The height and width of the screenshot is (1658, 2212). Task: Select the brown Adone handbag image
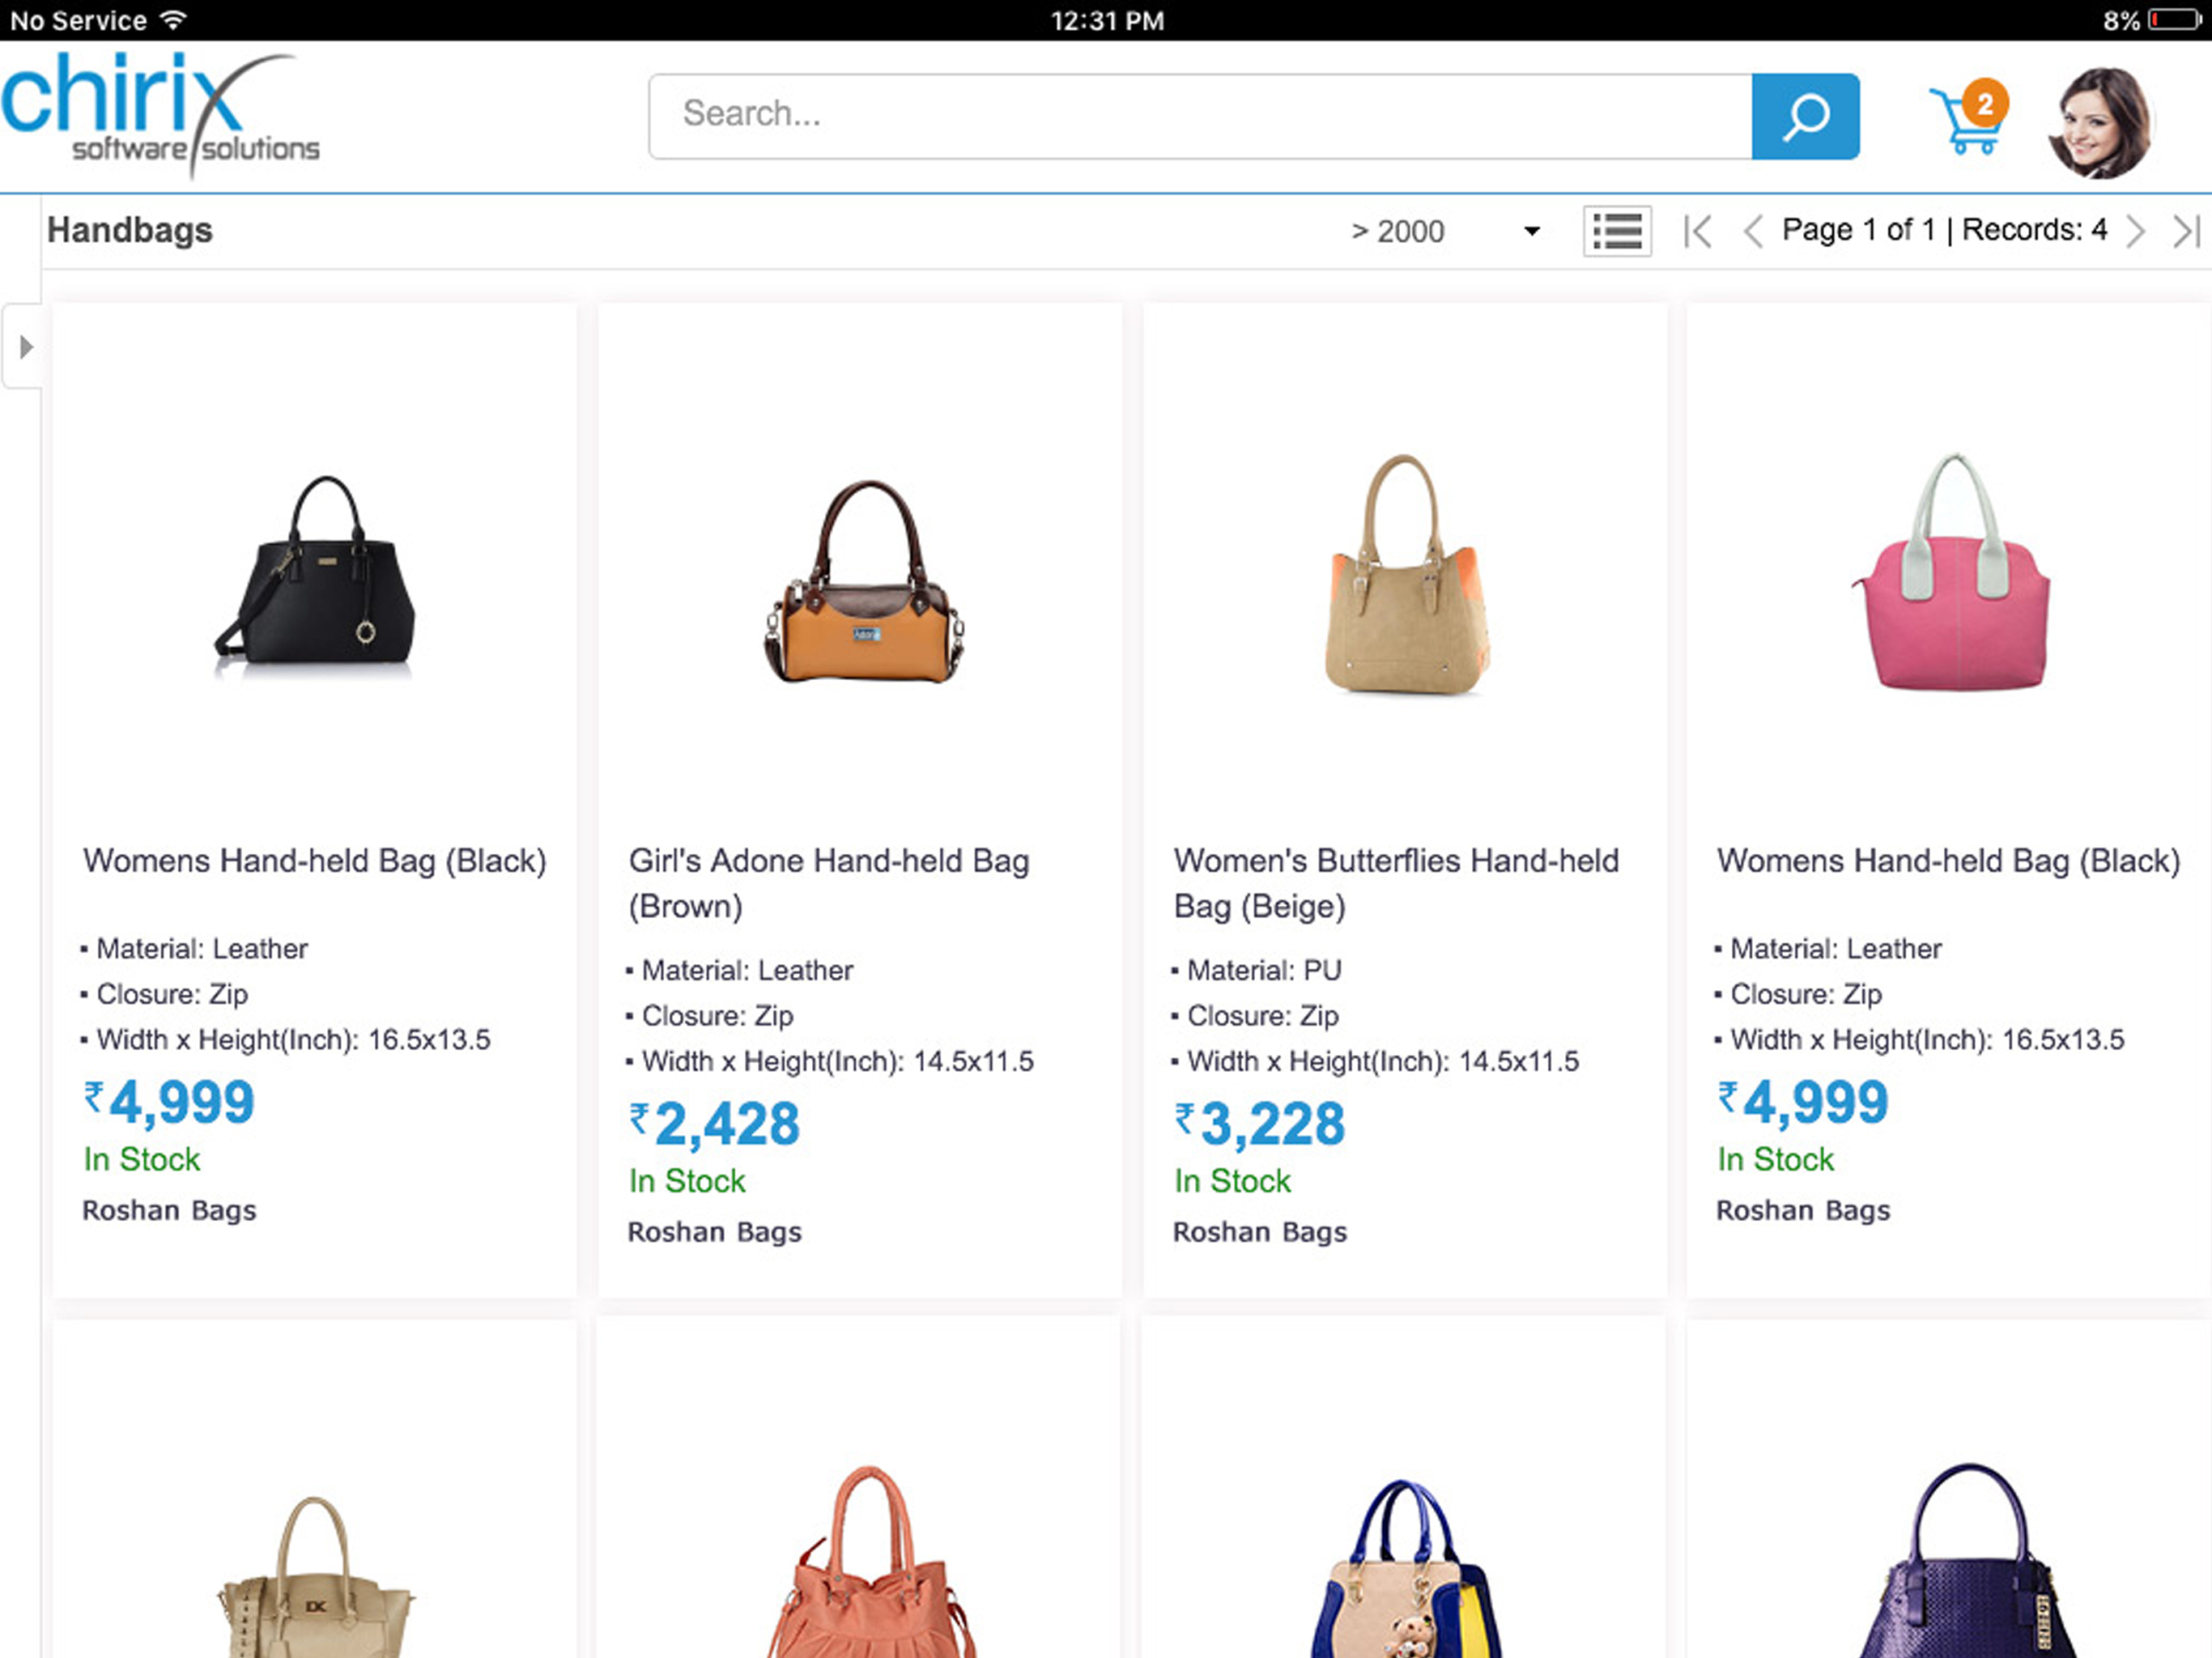862,581
